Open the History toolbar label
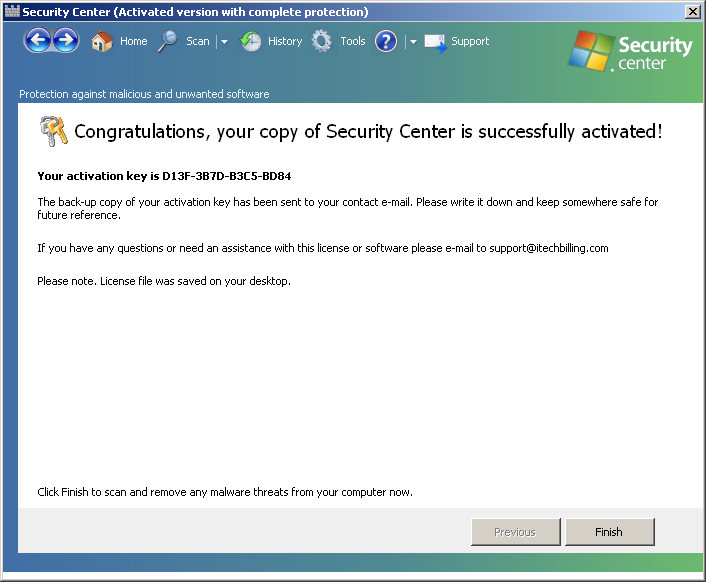Screen dimensions: 706x582 [285, 41]
